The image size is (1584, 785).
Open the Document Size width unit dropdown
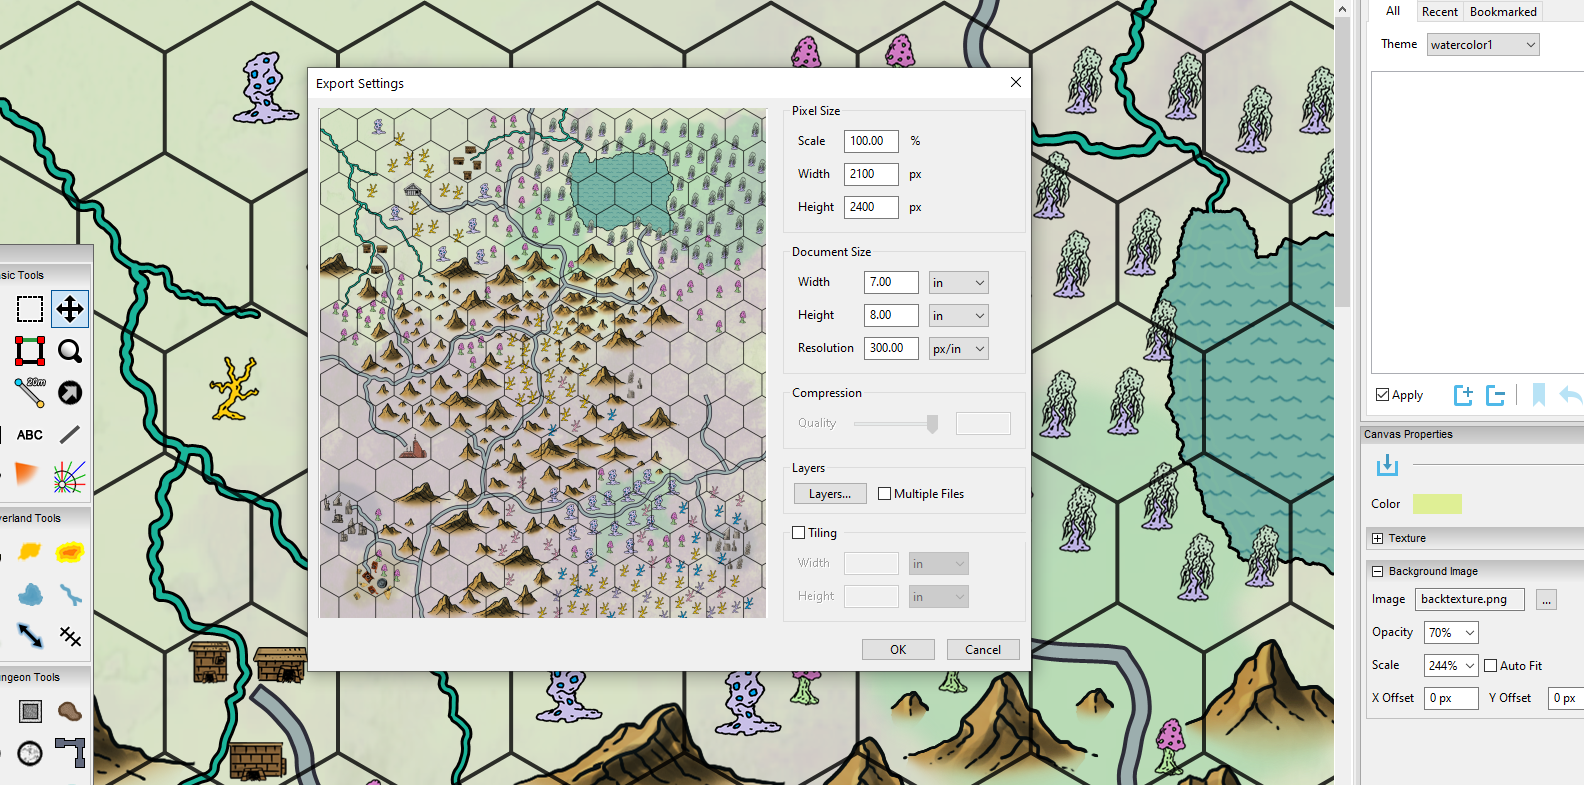click(958, 283)
